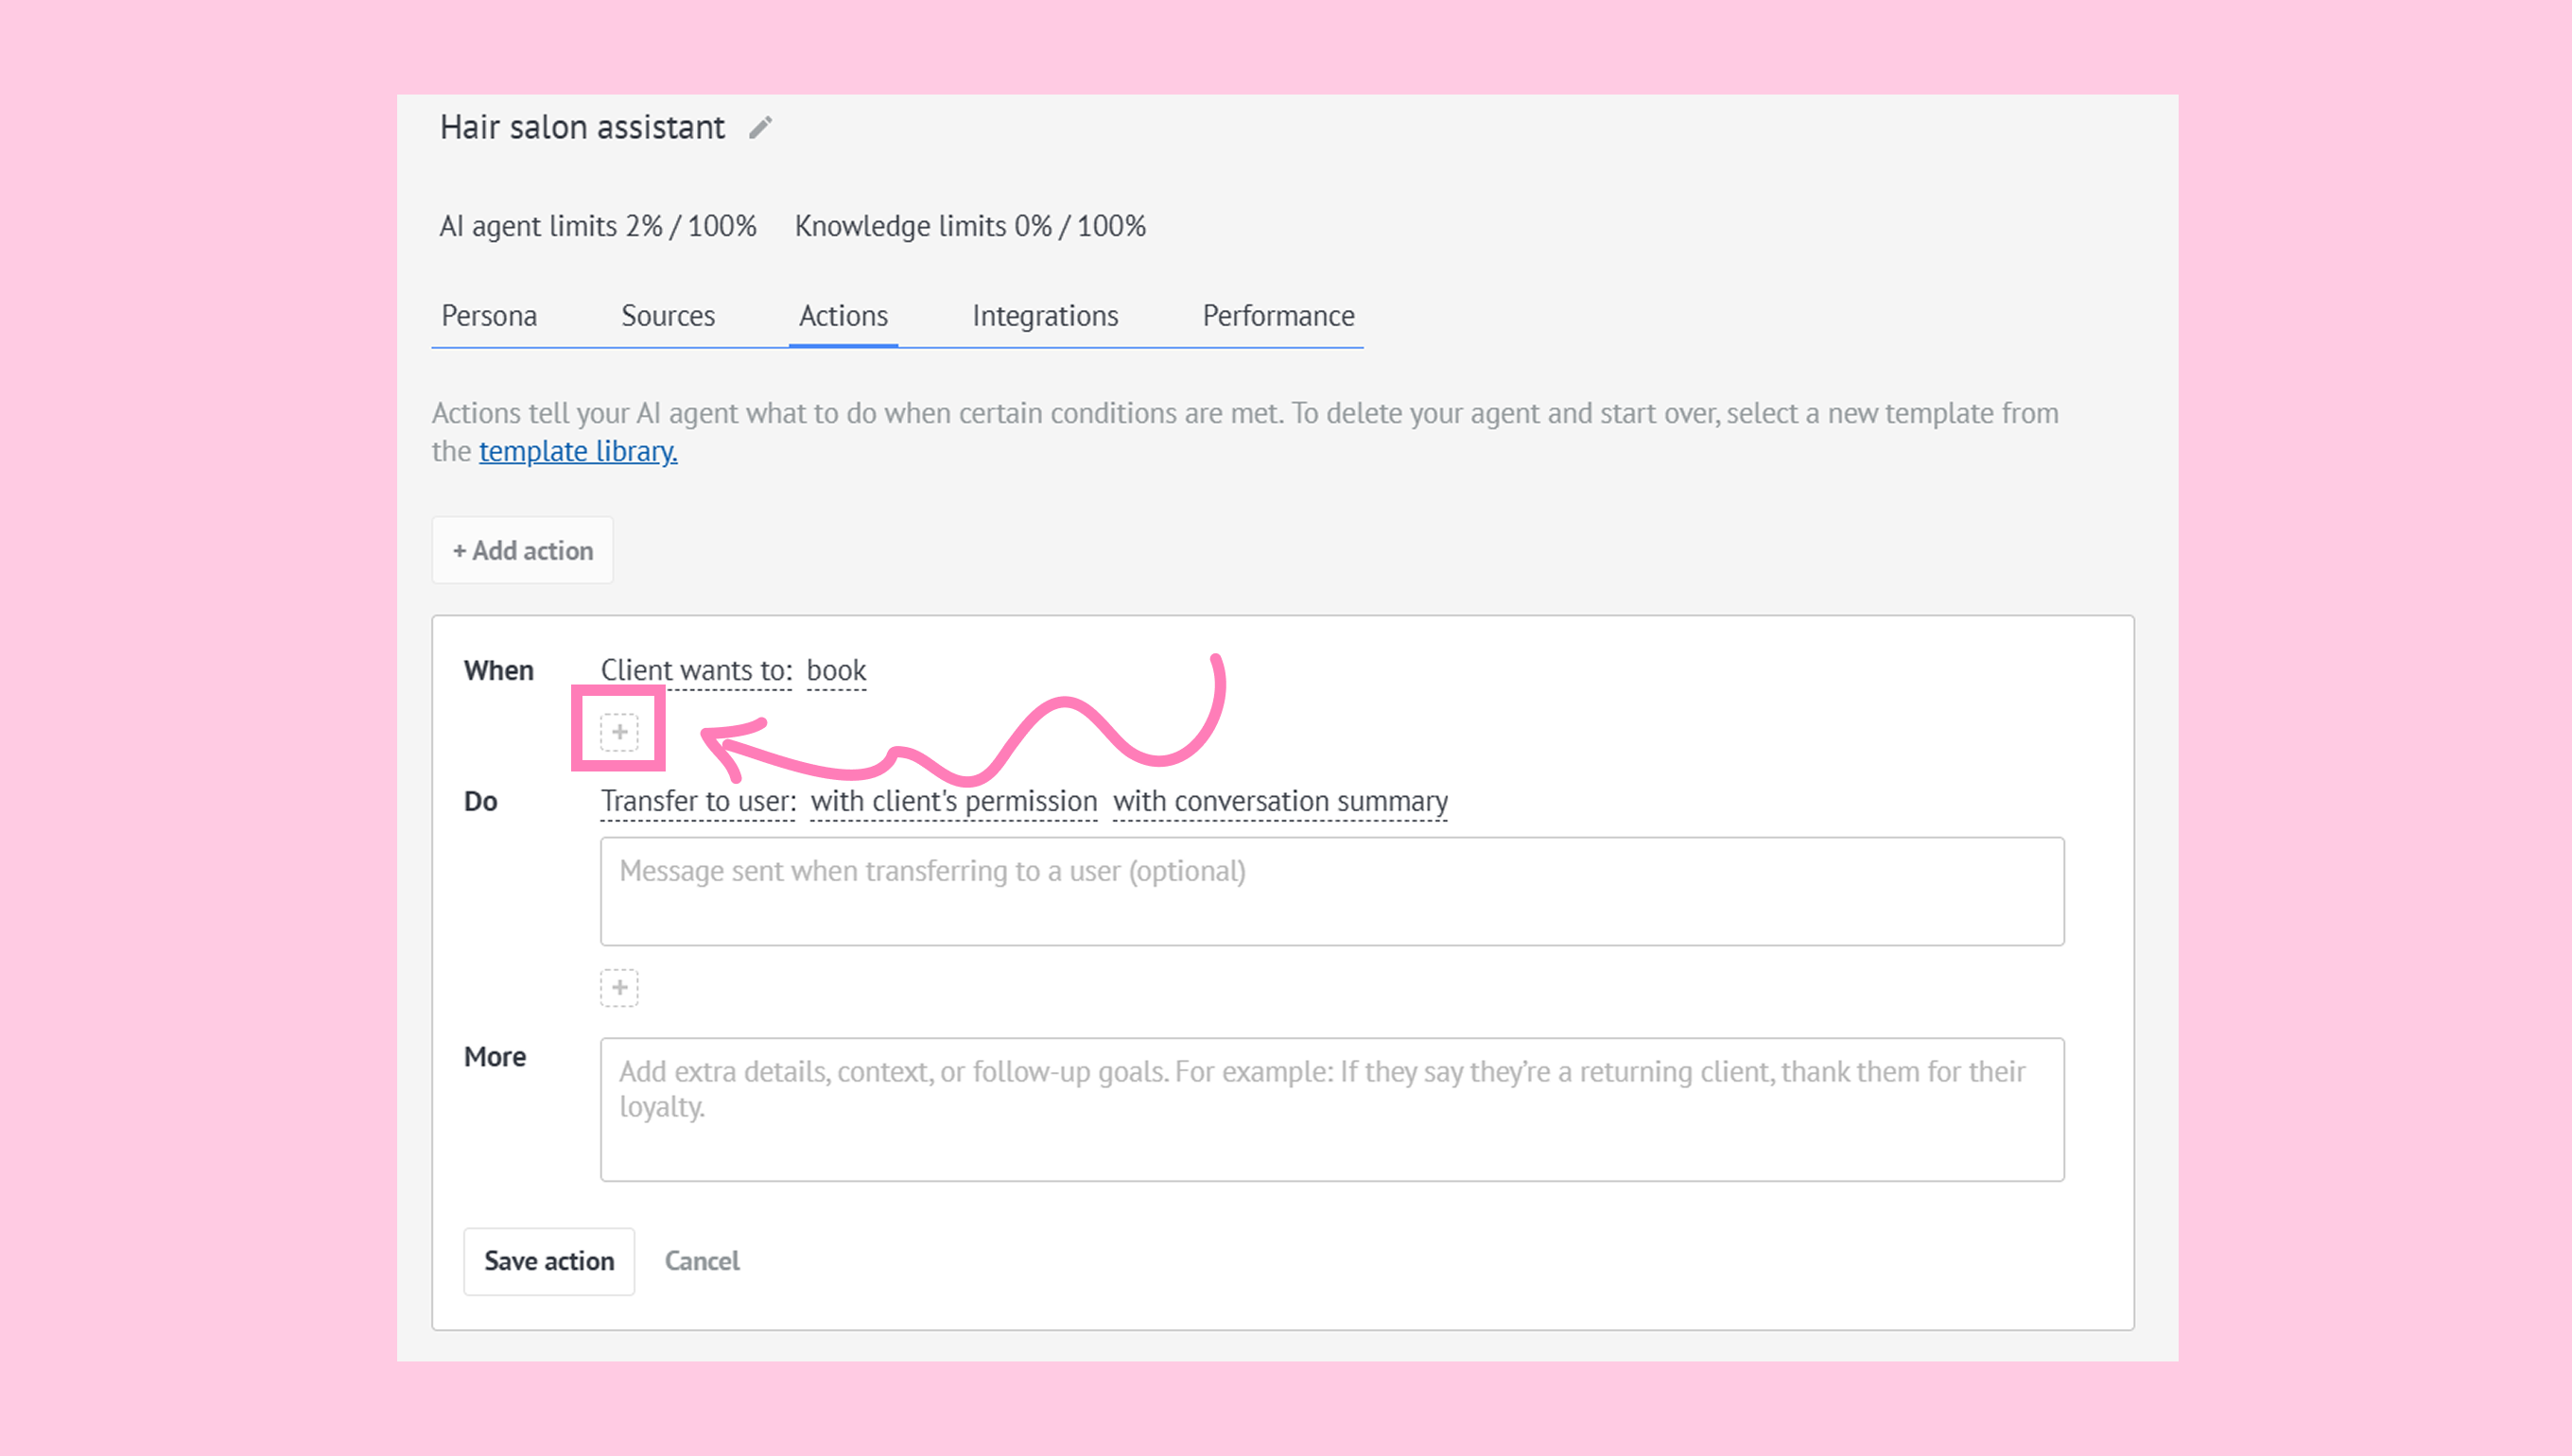Change the 'with conversation summary' option
The image size is (2572, 1456).
point(1280,802)
